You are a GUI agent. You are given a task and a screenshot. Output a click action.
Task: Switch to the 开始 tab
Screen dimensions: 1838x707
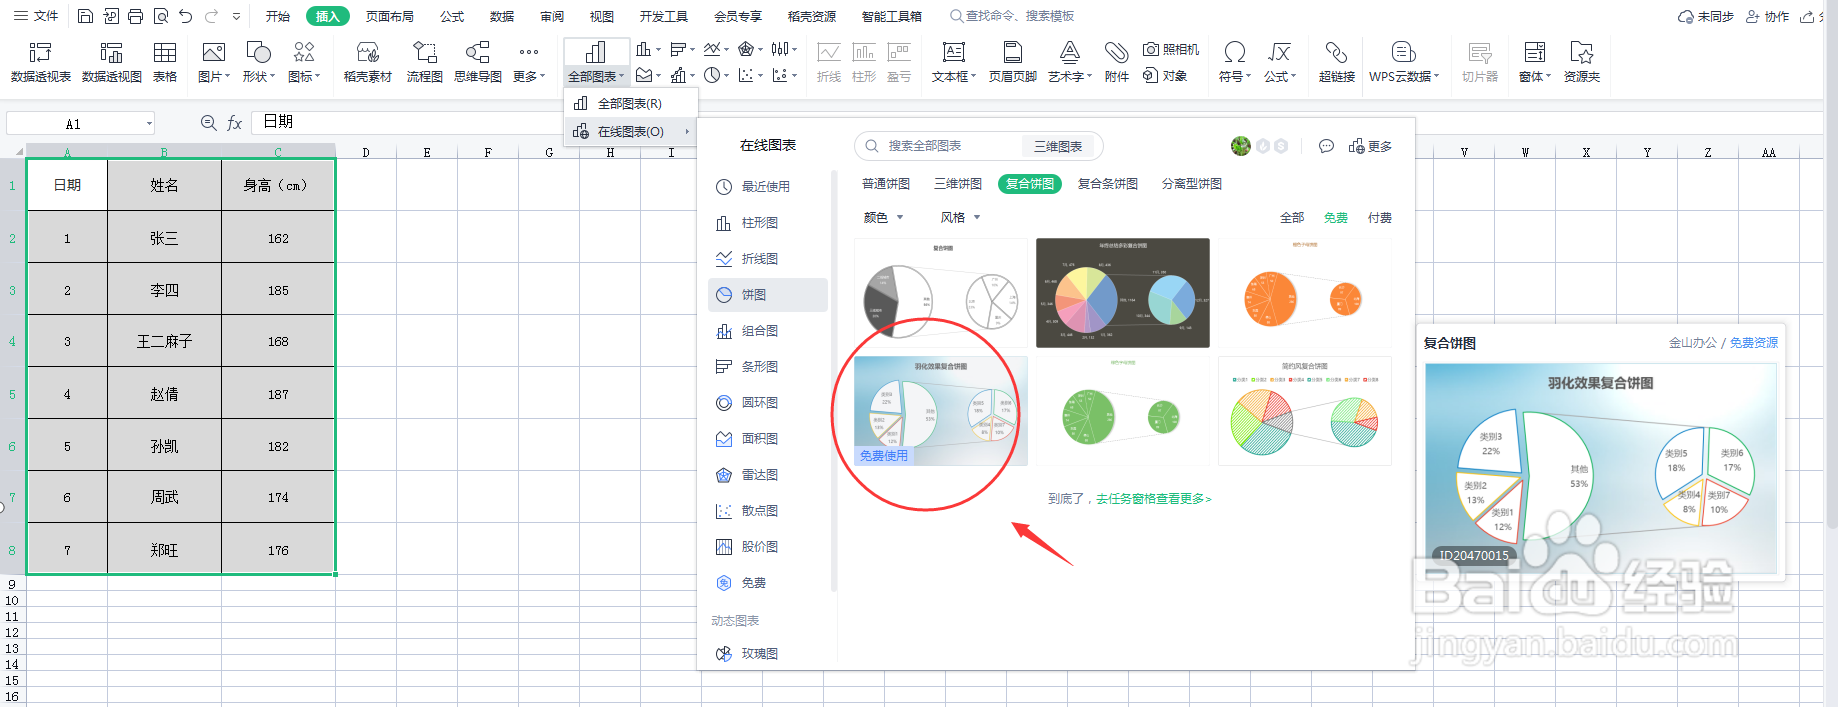(x=278, y=16)
